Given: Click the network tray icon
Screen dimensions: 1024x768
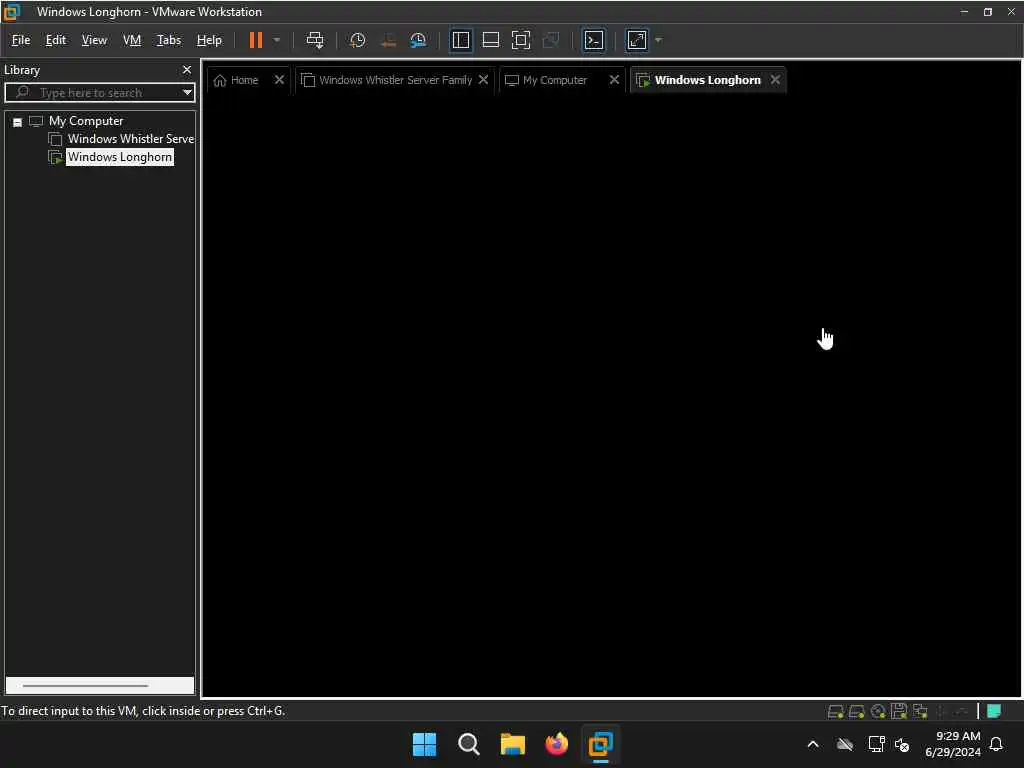Looking at the screenshot, I should (876, 744).
